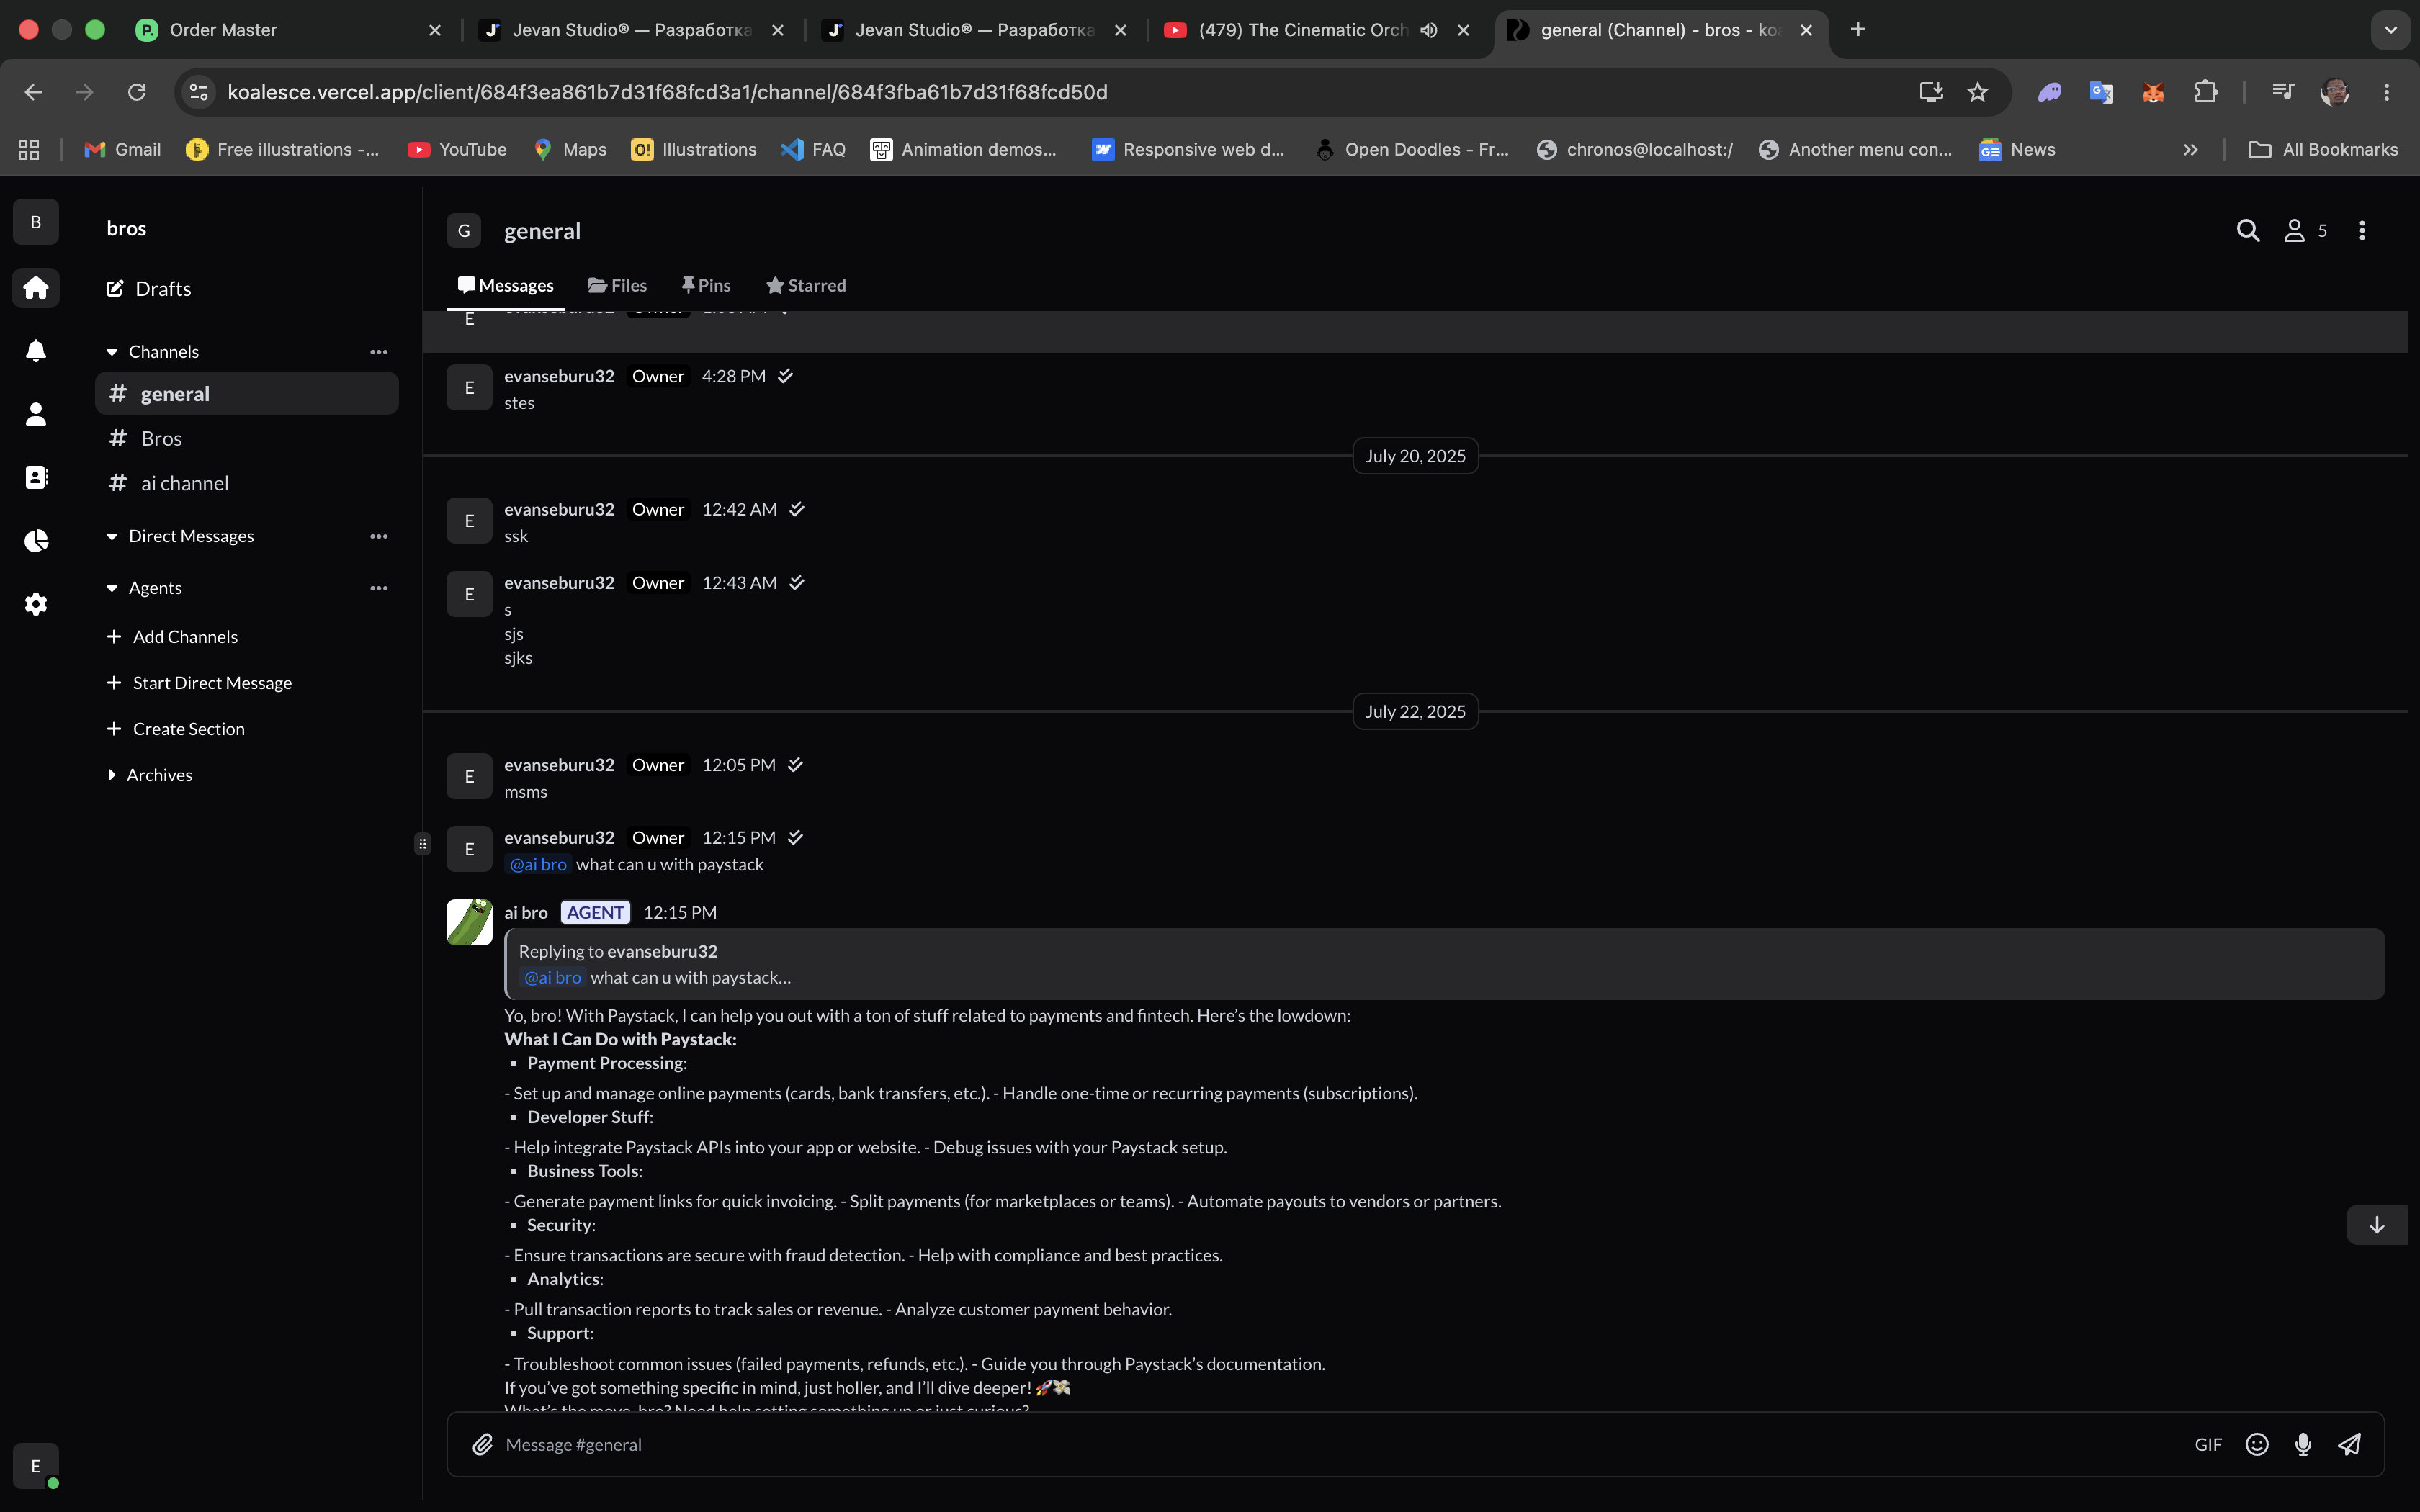Click the AGENT badge next to ai bro
Screen dimensions: 2420x1512
pos(595,913)
